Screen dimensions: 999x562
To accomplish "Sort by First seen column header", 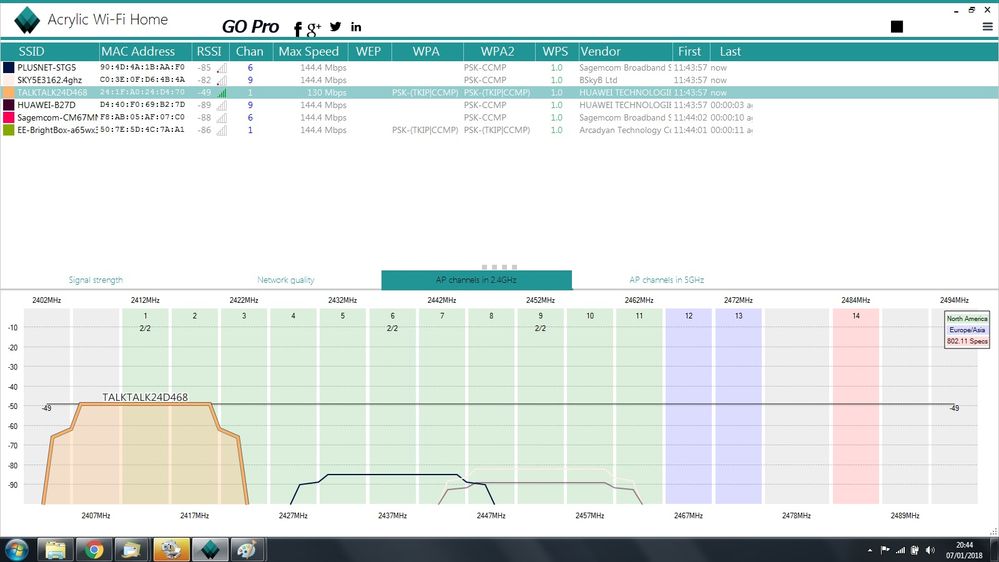I will (x=691, y=52).
